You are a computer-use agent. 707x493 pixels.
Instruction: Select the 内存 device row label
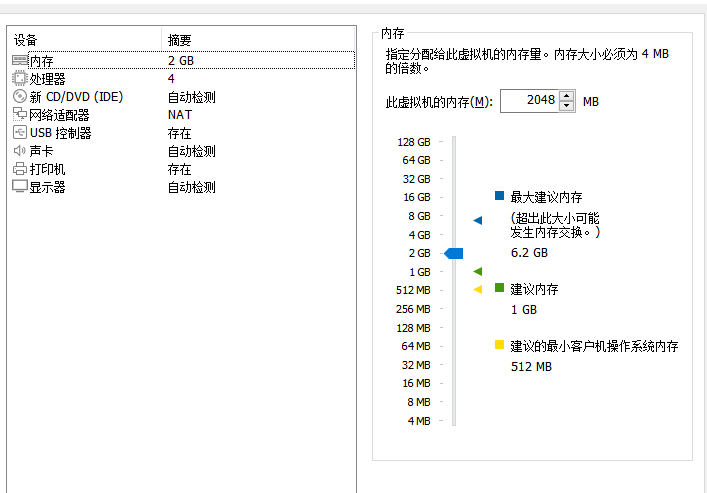(x=41, y=61)
